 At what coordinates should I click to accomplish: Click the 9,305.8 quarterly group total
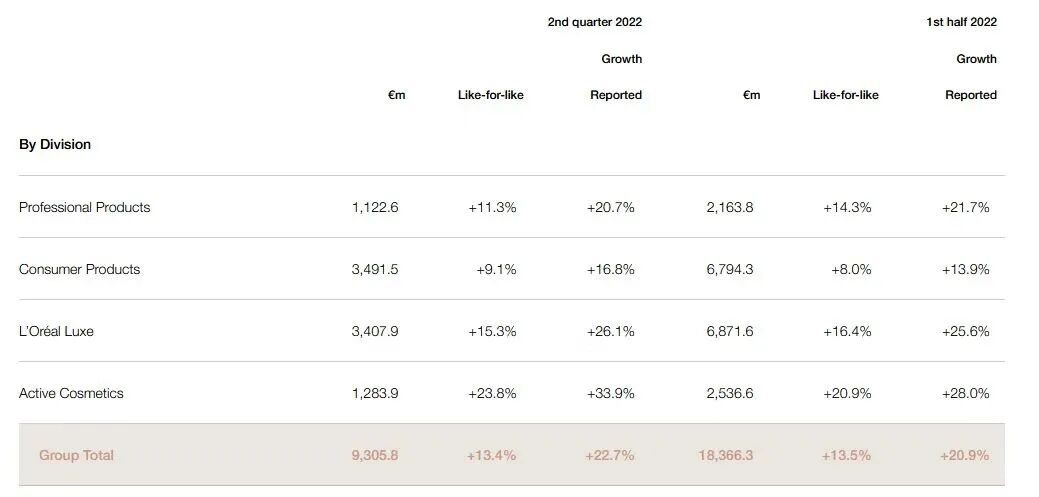coord(375,455)
